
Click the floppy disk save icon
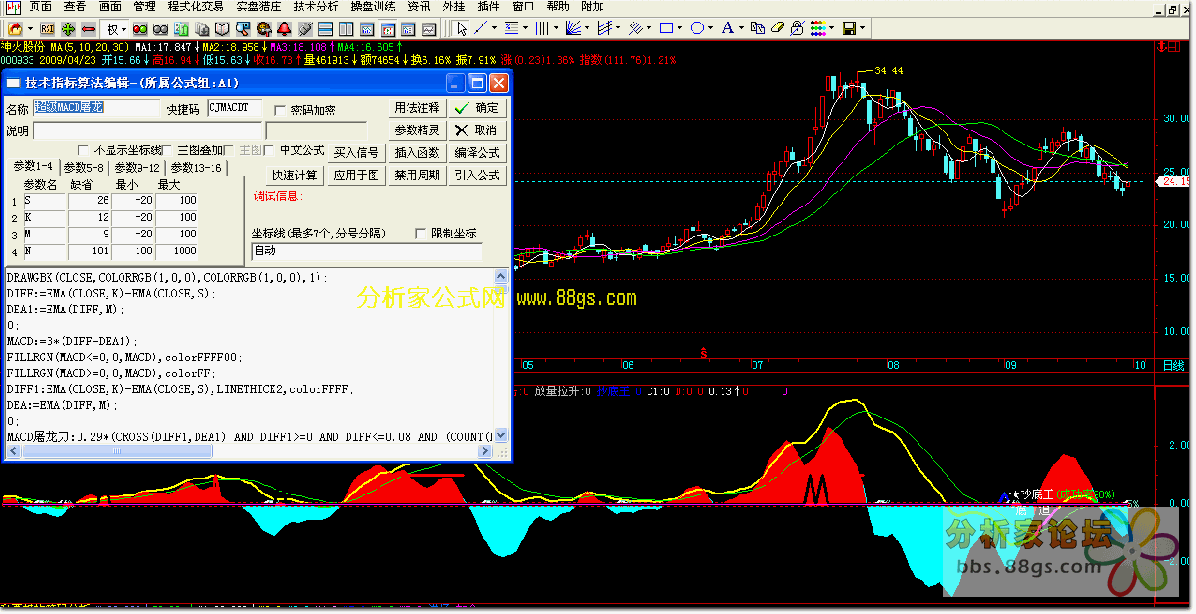[x=849, y=29]
